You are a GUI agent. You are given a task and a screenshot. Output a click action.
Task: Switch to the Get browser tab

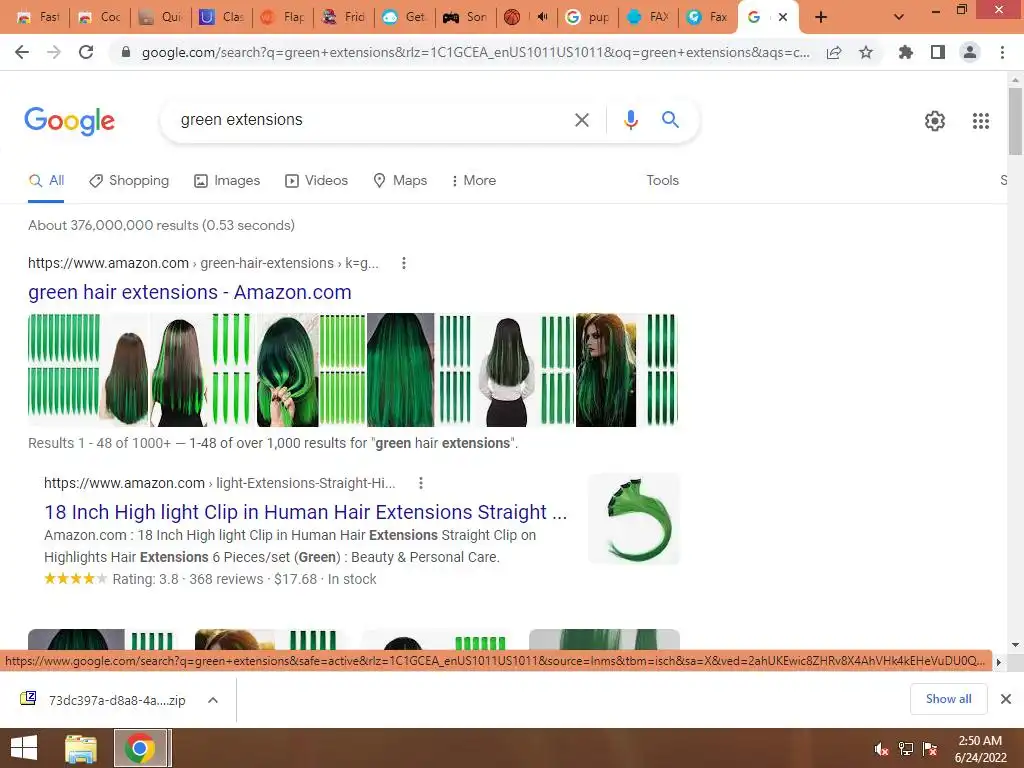pyautogui.click(x=405, y=17)
